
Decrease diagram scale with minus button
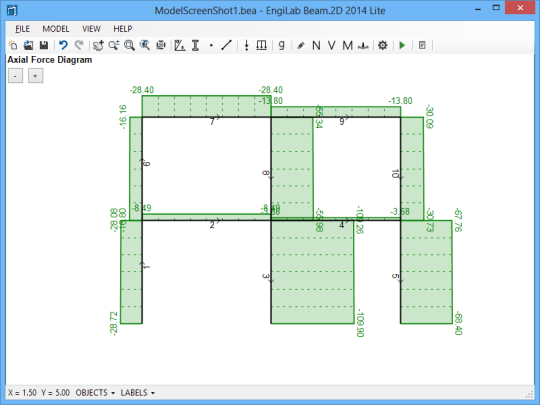coord(15,76)
